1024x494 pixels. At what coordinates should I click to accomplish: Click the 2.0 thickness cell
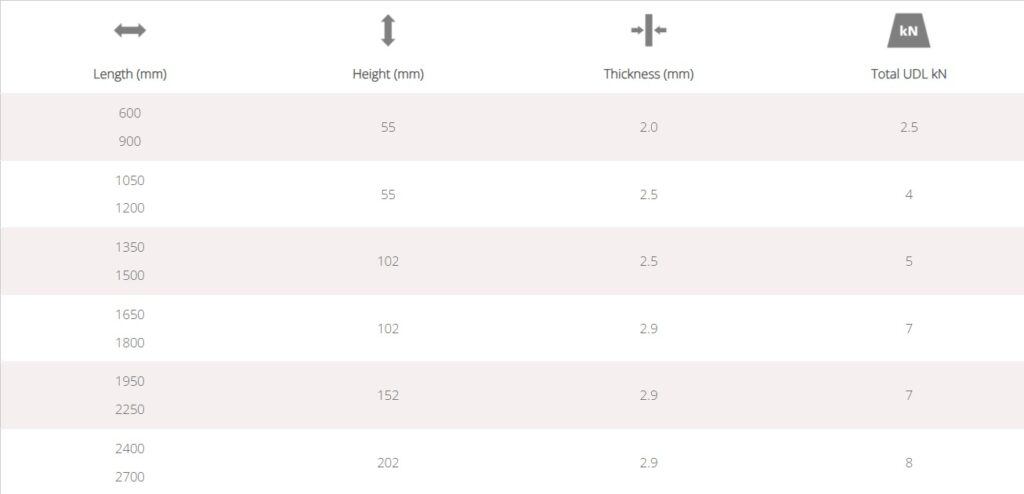(648, 127)
